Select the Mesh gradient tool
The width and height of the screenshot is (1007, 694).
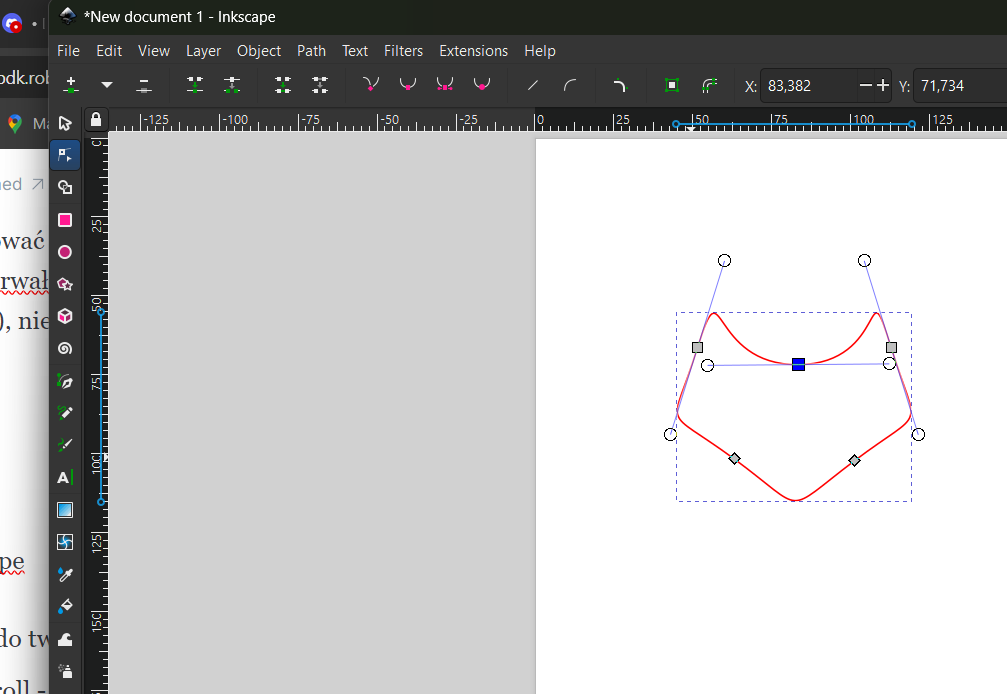tap(65, 542)
